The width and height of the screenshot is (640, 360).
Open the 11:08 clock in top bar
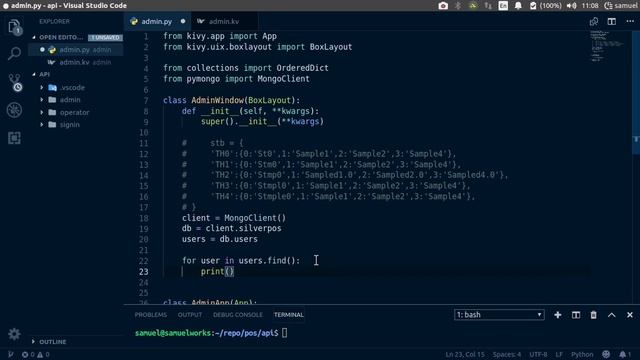click(590, 6)
